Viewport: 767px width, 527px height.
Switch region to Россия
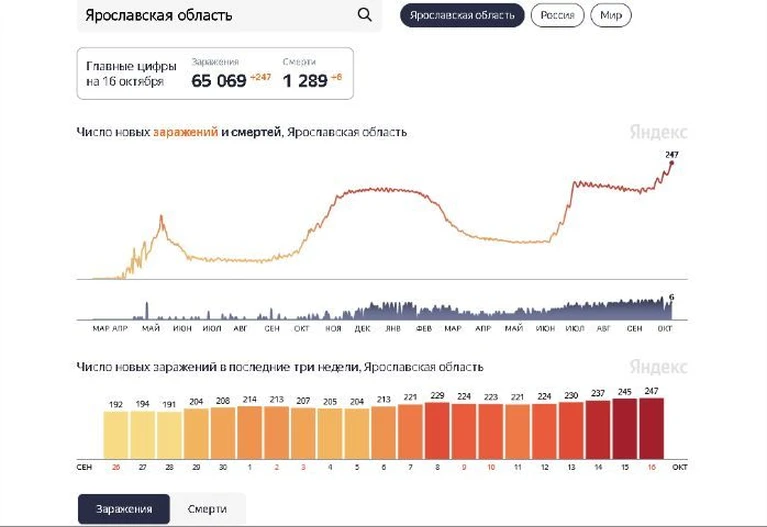(557, 15)
